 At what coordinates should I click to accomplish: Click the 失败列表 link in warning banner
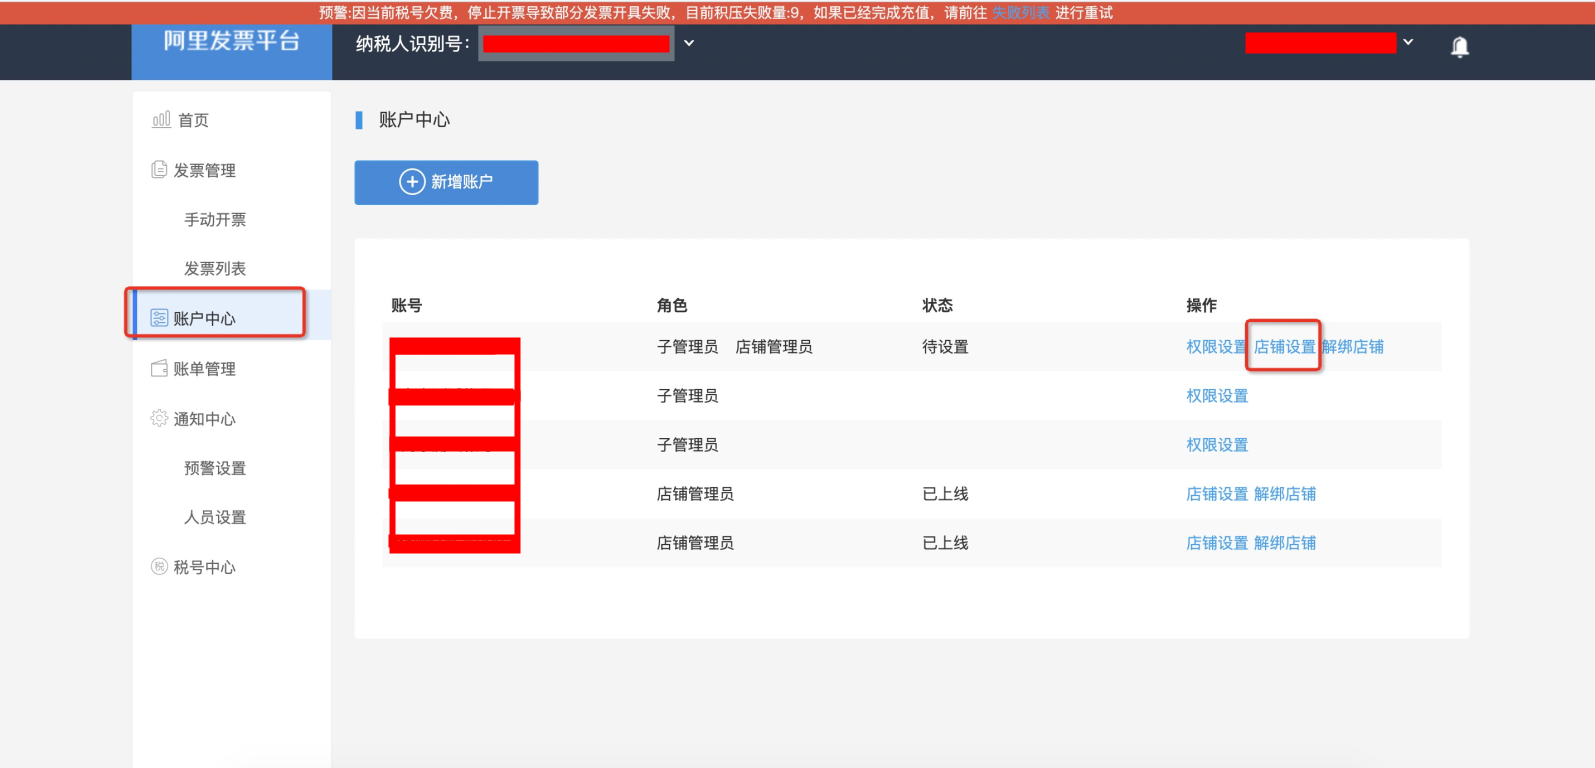click(1020, 13)
